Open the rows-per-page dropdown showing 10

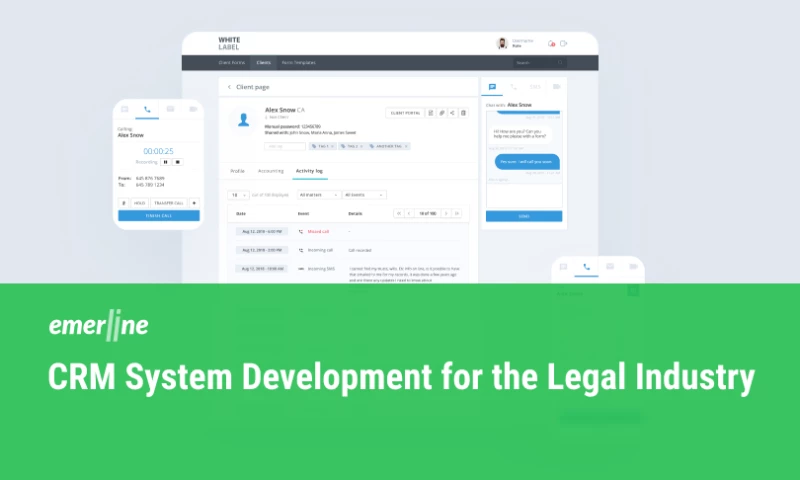point(238,195)
